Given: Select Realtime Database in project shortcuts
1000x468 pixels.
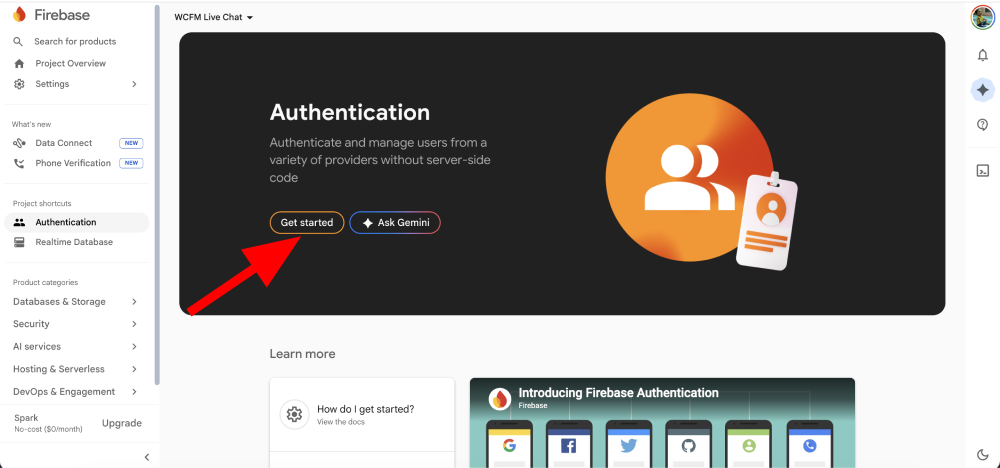Looking at the screenshot, I should [x=74, y=242].
